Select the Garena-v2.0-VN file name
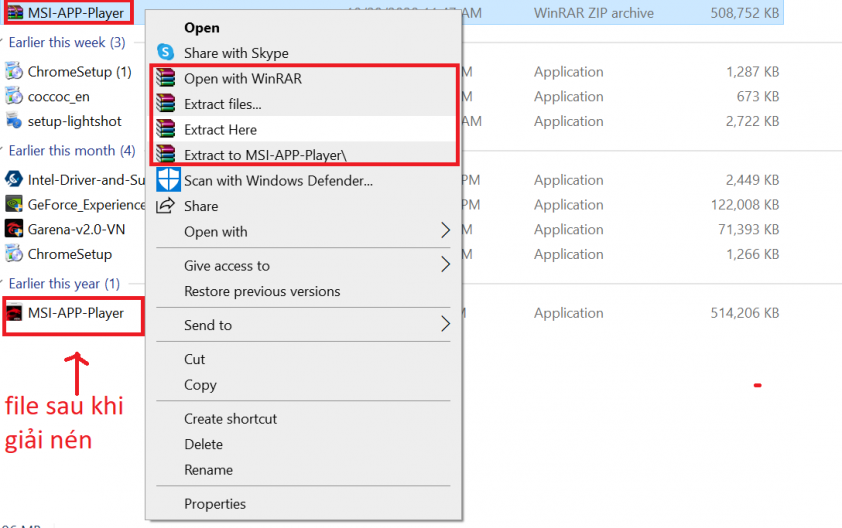842x528 pixels. pyautogui.click(x=76, y=229)
